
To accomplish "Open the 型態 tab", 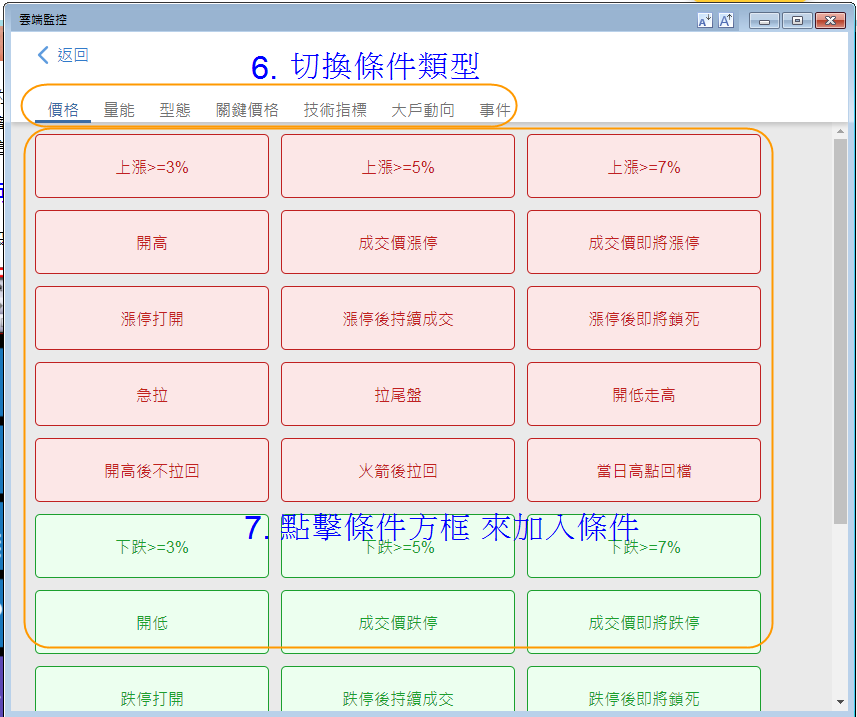I will click(175, 110).
